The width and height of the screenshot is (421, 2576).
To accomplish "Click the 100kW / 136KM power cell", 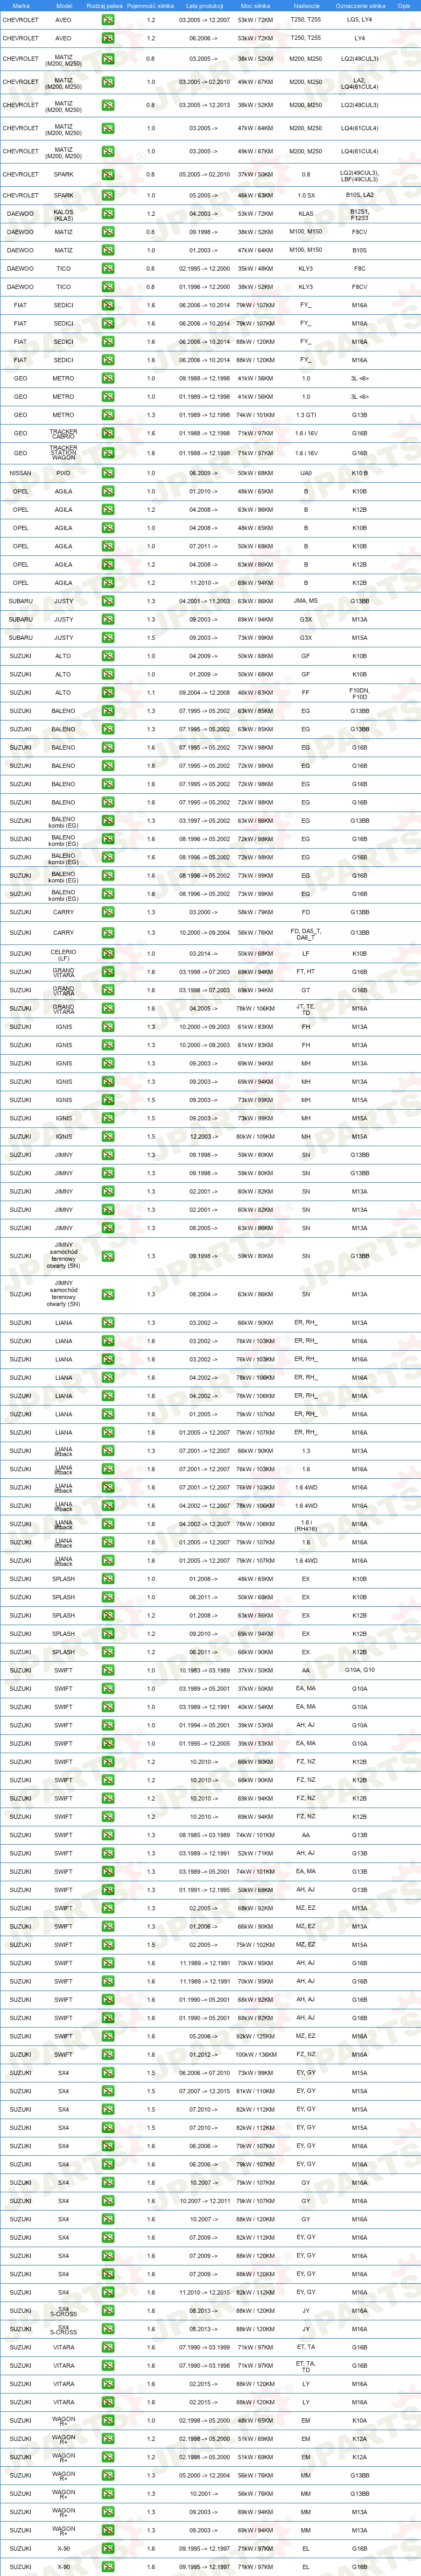I will pos(255,2054).
